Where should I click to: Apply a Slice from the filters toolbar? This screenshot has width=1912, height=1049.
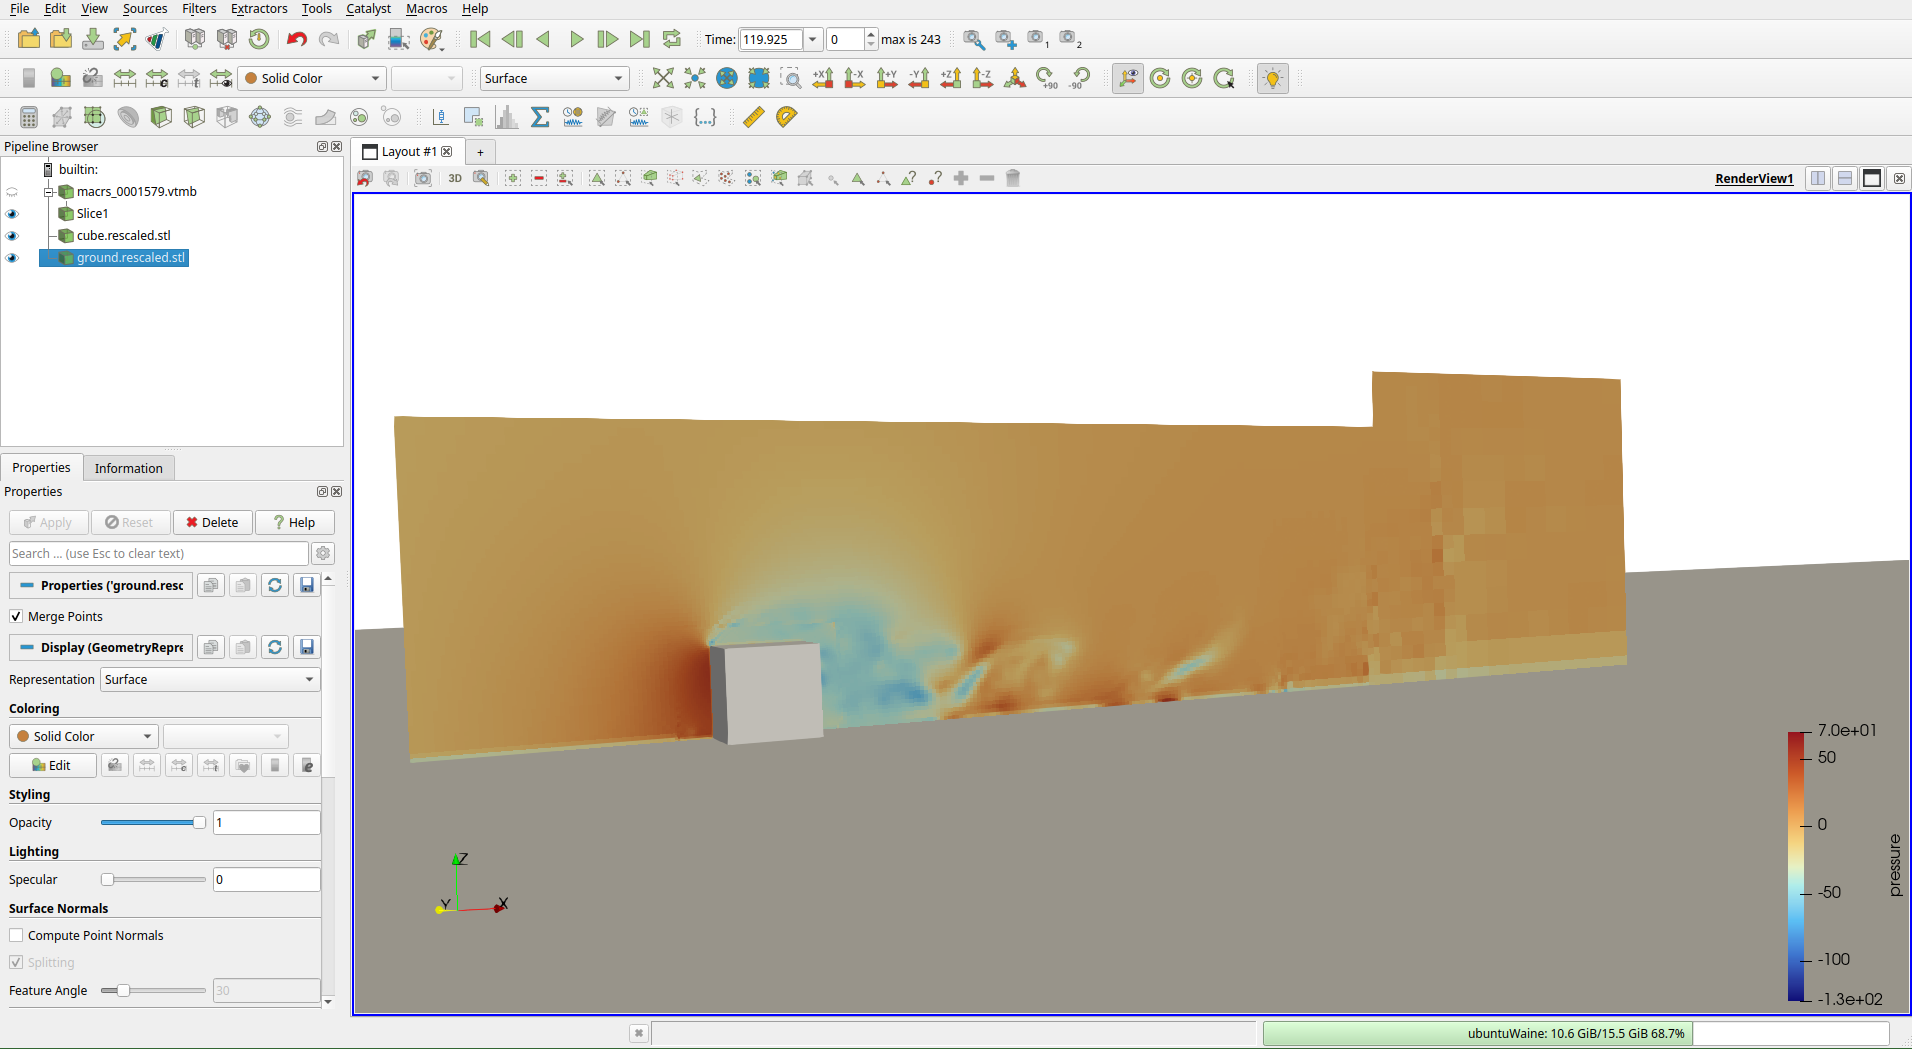pos(128,117)
